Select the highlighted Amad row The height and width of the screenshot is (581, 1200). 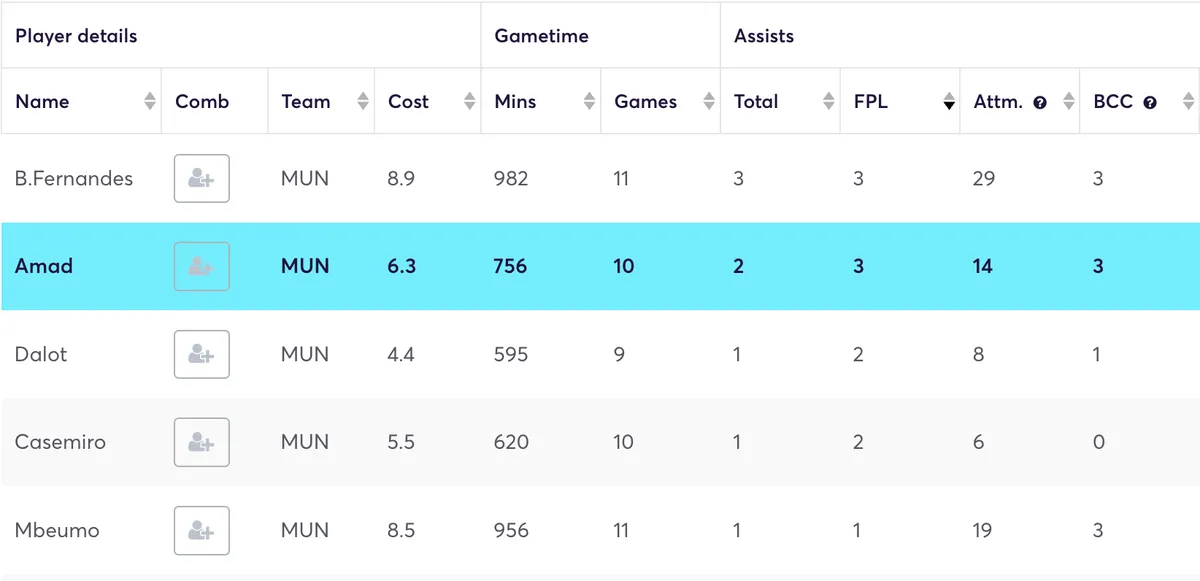600,266
